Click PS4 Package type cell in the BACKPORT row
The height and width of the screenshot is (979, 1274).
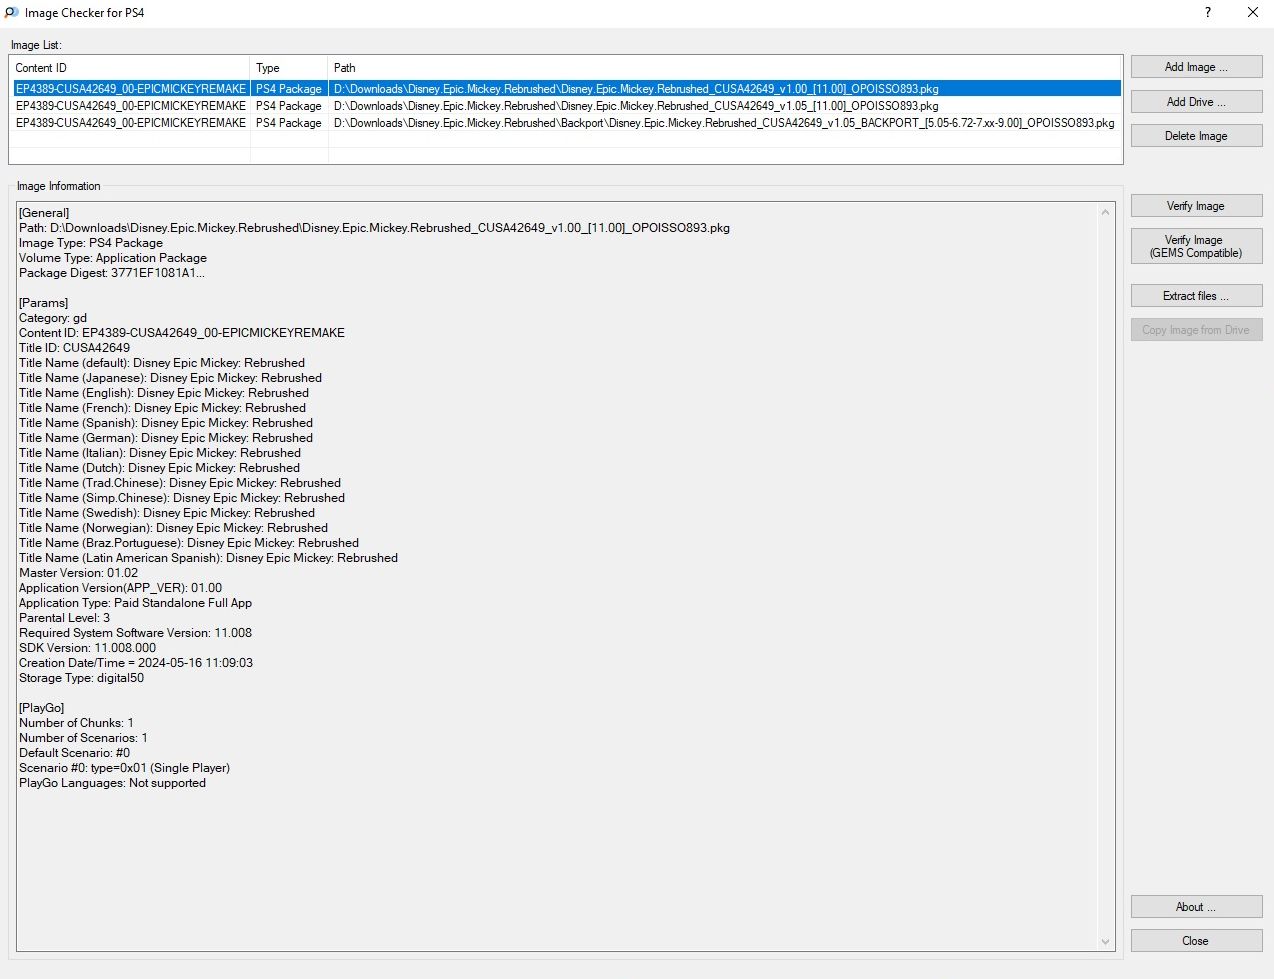point(289,123)
